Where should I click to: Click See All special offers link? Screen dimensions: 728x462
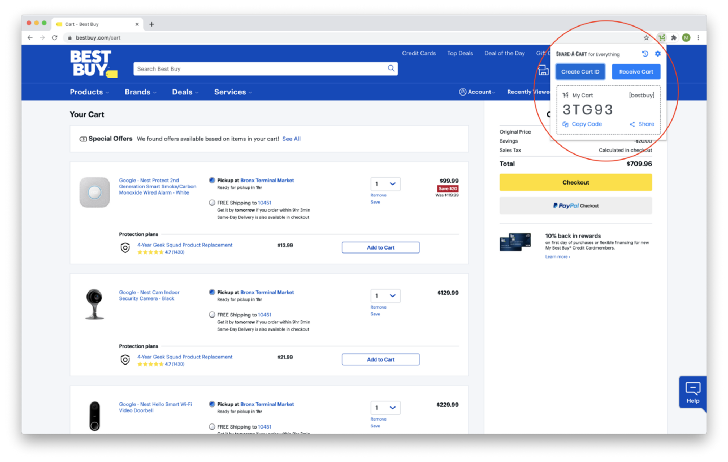pyautogui.click(x=292, y=139)
